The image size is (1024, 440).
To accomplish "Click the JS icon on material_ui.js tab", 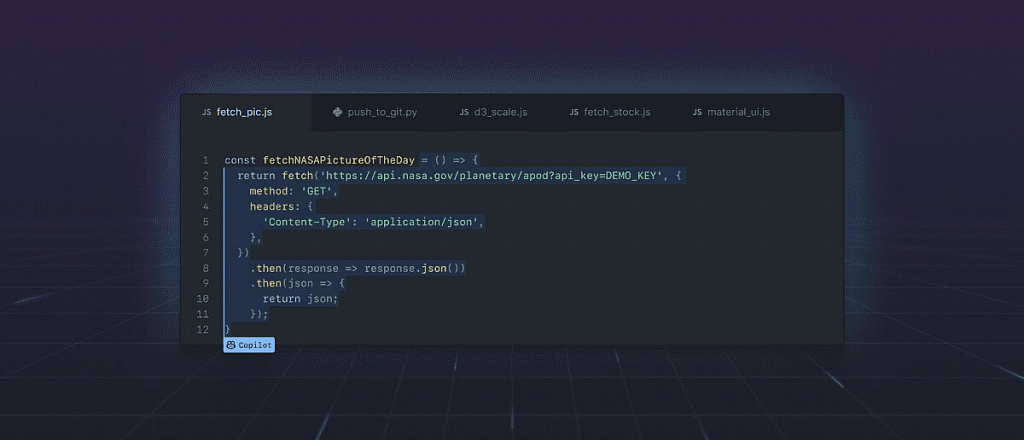I will tap(697, 112).
